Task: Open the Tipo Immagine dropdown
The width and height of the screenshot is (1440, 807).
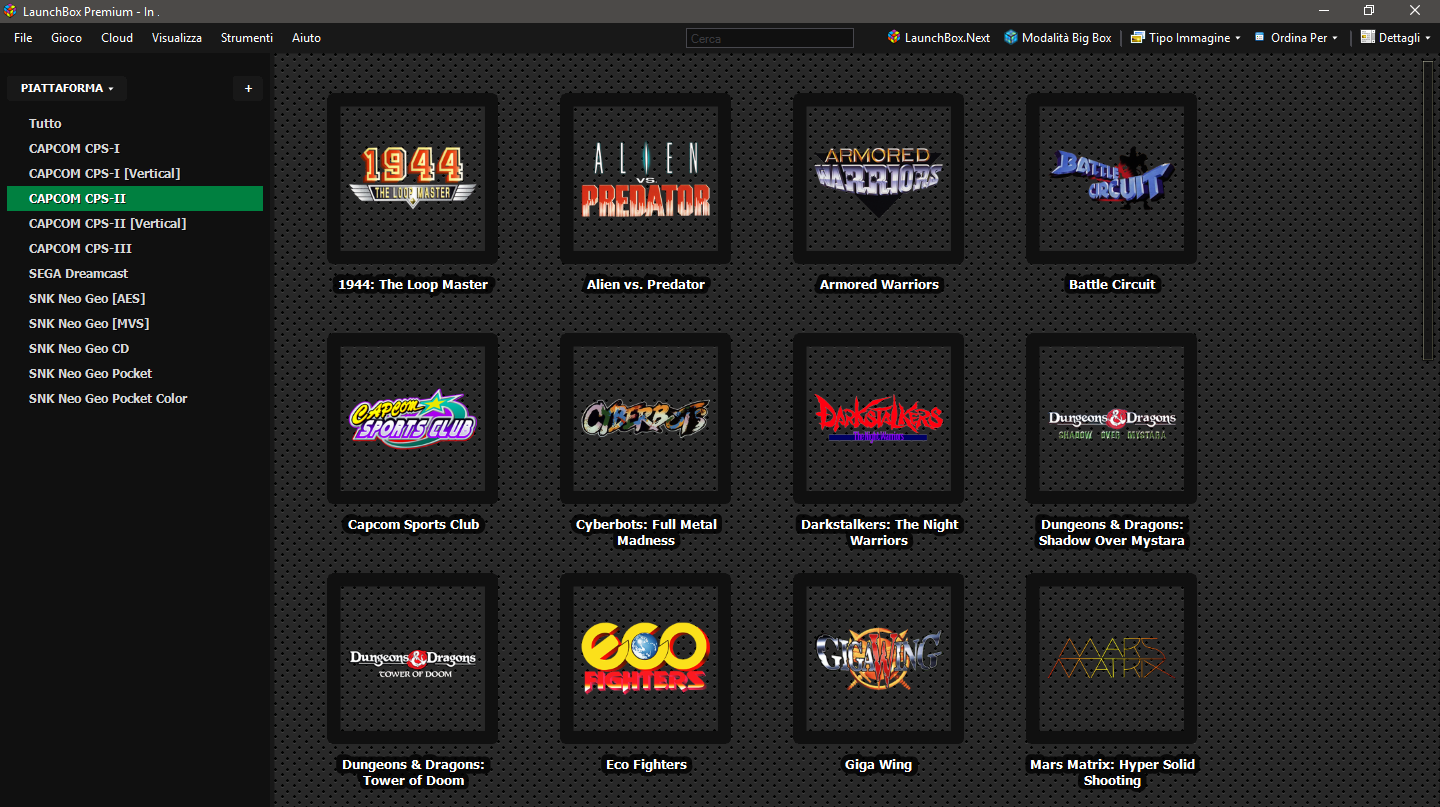Action: [1185, 37]
